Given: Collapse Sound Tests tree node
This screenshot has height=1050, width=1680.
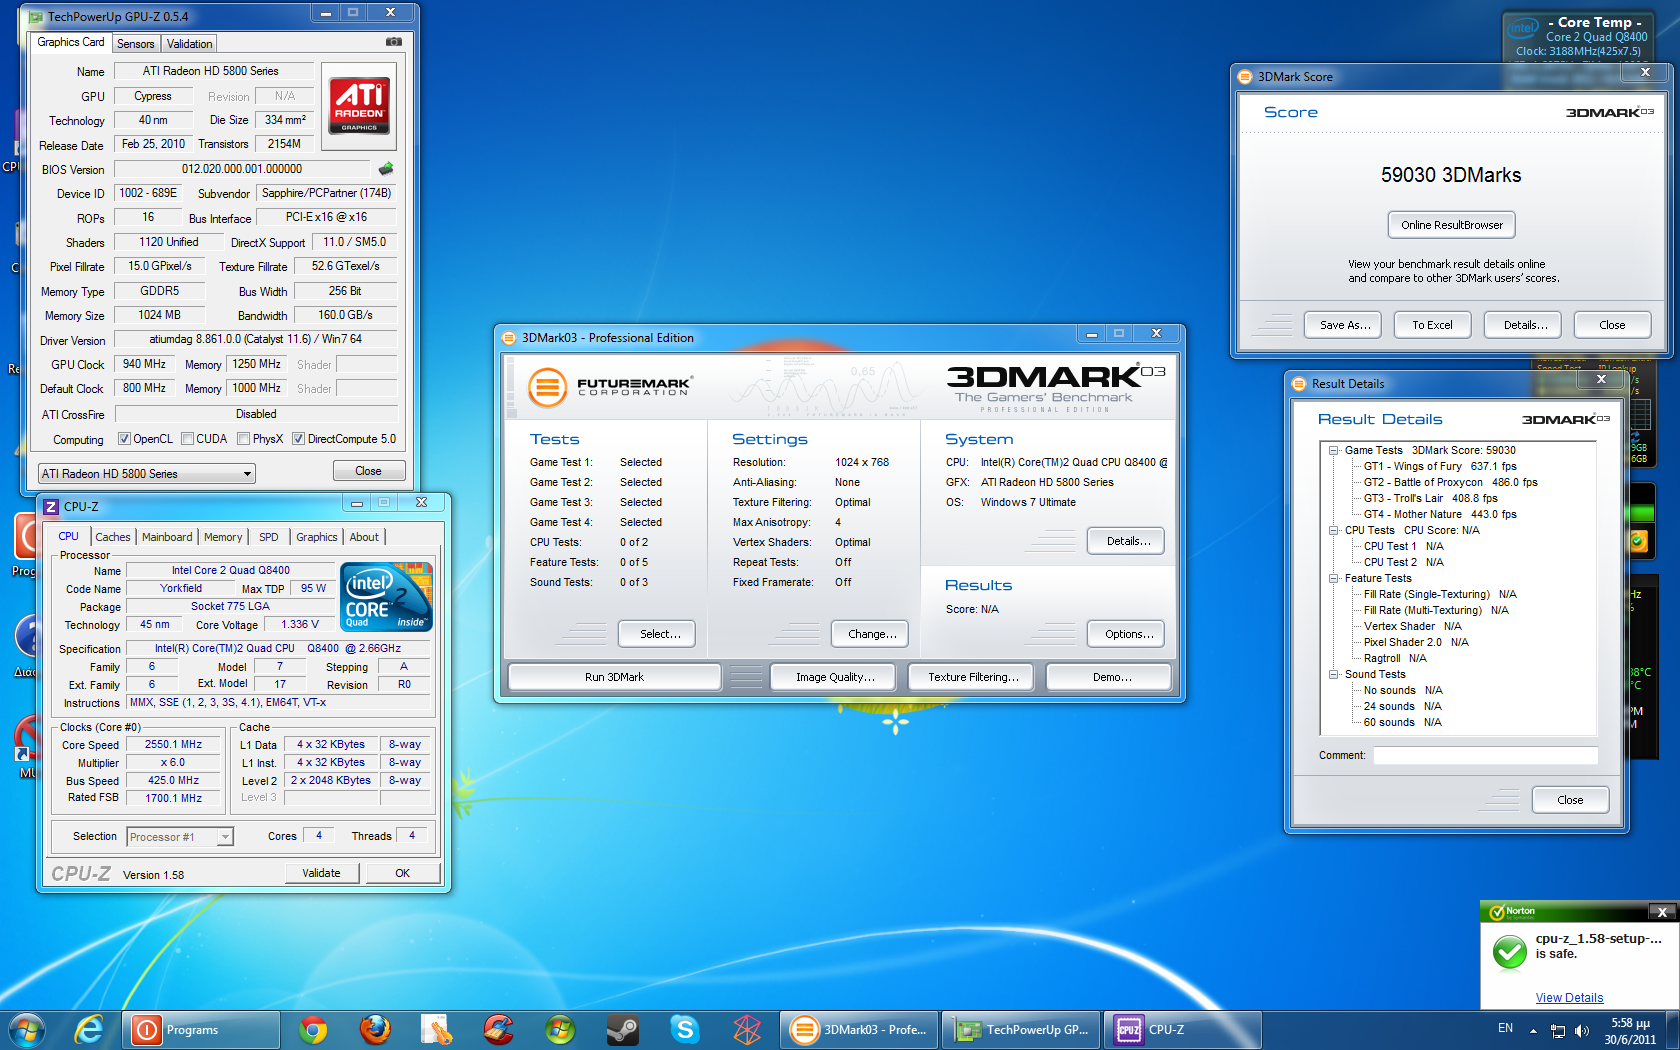Looking at the screenshot, I should coord(1333,675).
